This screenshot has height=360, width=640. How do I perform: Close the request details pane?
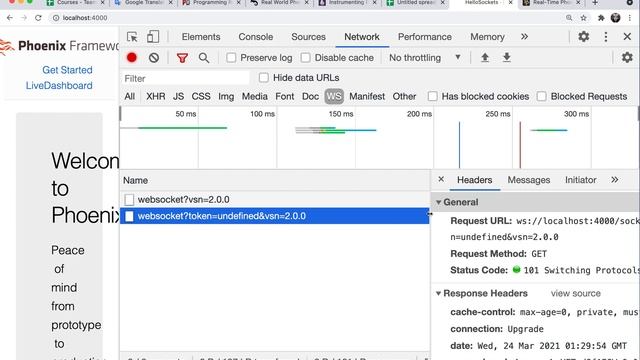point(441,179)
